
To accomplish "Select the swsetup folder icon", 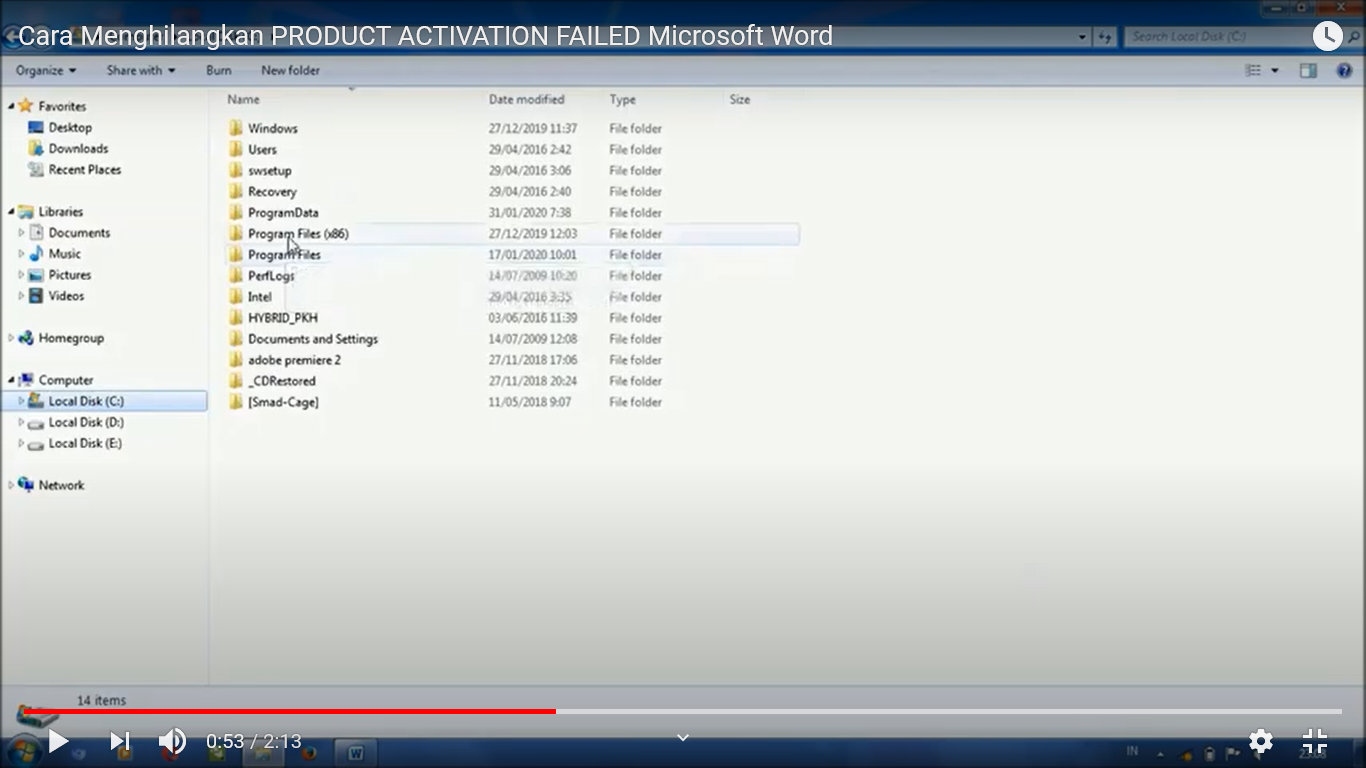I will pos(236,170).
